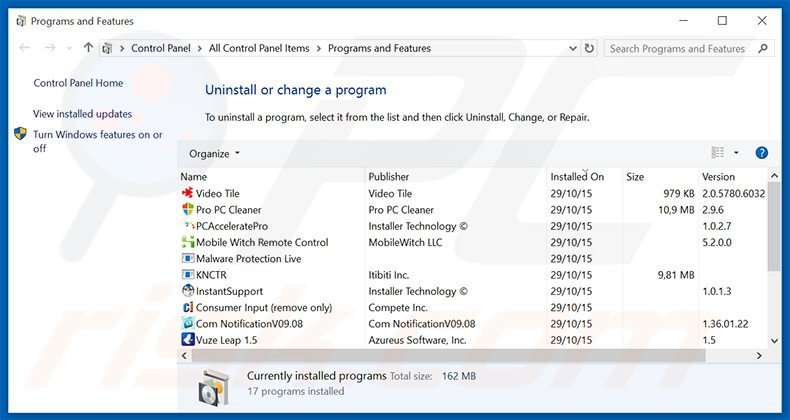Click the 9,81 MB size cell
The height and width of the screenshot is (420, 790).
click(x=676, y=275)
